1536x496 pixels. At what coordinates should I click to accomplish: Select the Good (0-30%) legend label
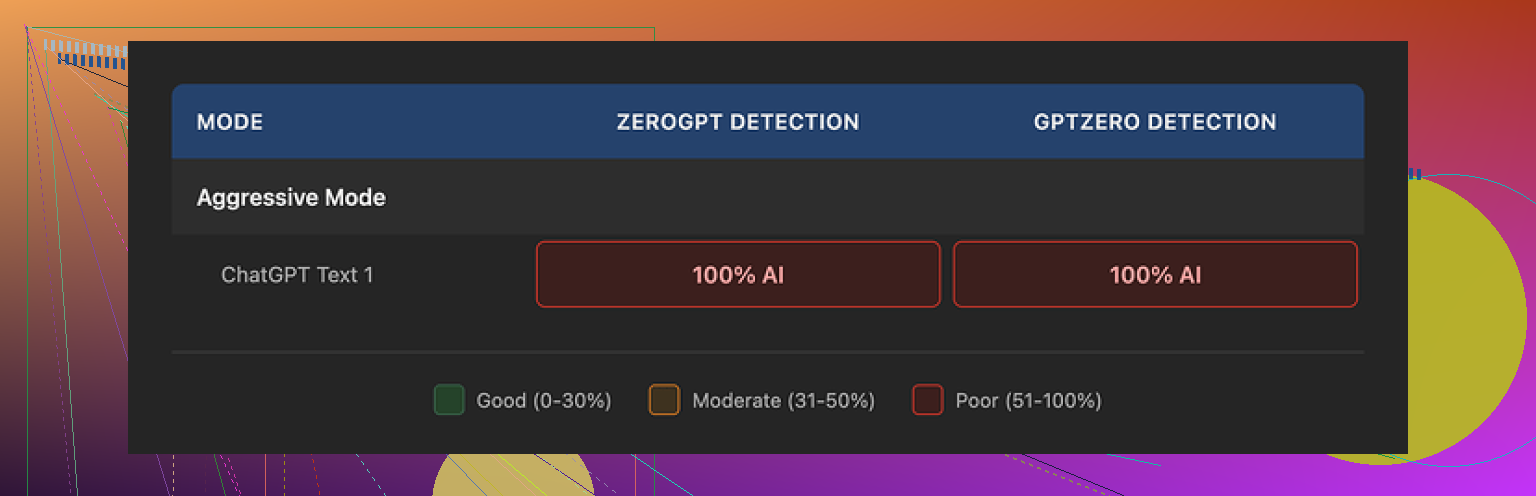(x=543, y=401)
